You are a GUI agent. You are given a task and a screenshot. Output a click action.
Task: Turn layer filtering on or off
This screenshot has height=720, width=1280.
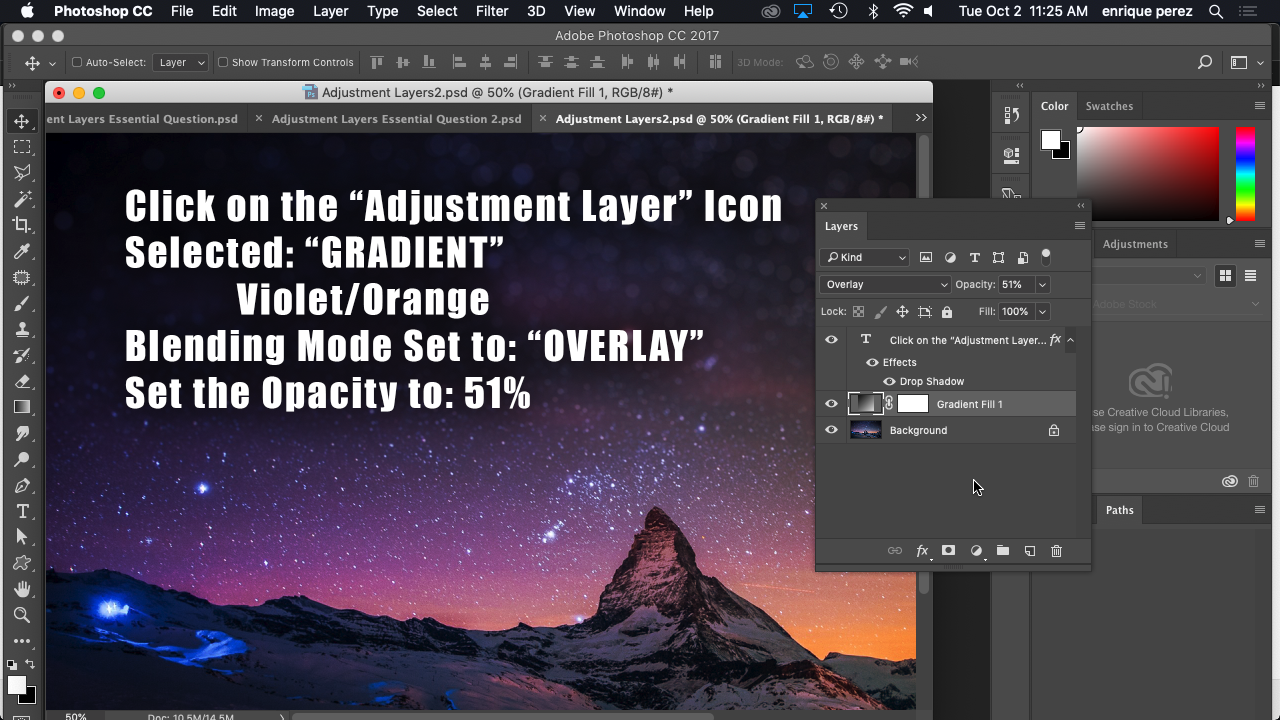(1046, 256)
